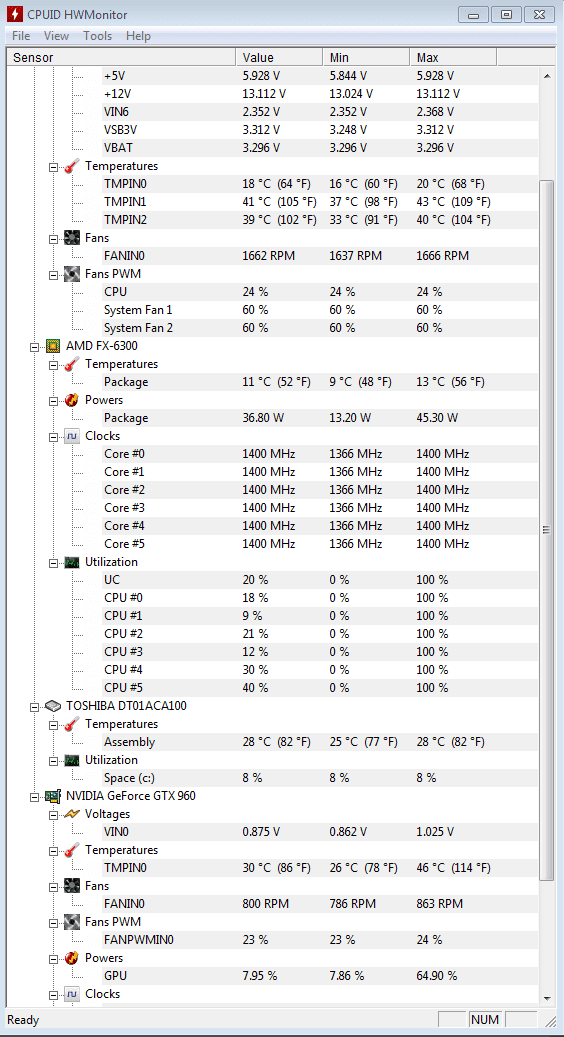Click the Value column header
The image size is (564, 1037).
click(278, 58)
